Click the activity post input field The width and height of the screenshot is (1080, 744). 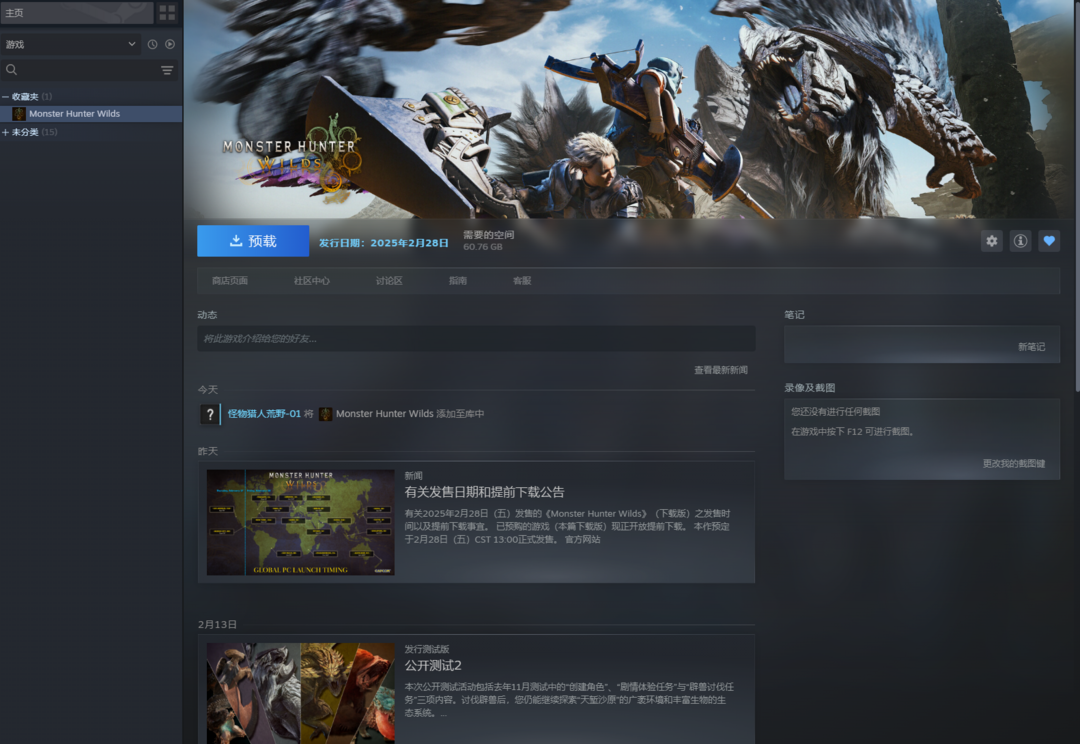(475, 339)
